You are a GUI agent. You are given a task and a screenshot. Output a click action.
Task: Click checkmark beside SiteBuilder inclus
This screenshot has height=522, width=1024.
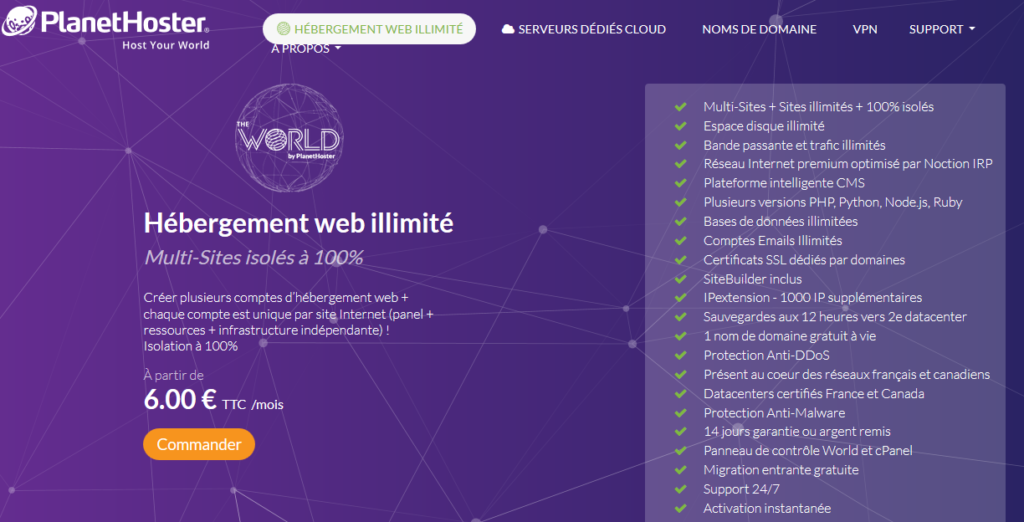pos(680,279)
